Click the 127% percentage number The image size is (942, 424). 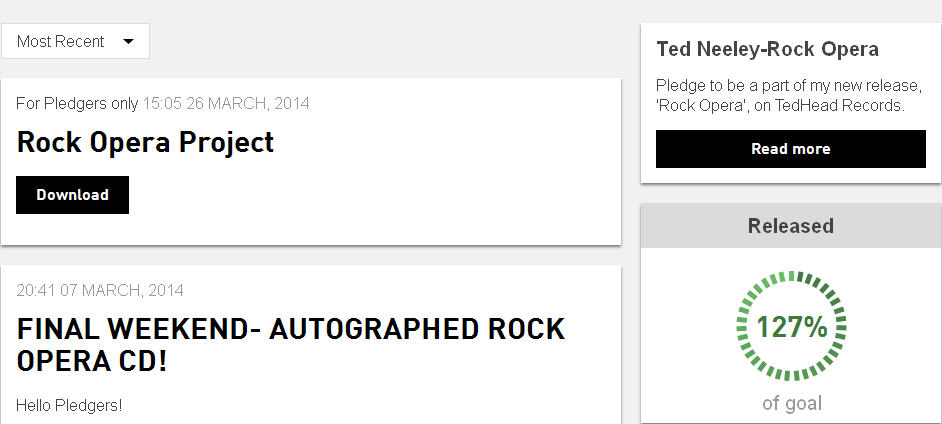[791, 327]
